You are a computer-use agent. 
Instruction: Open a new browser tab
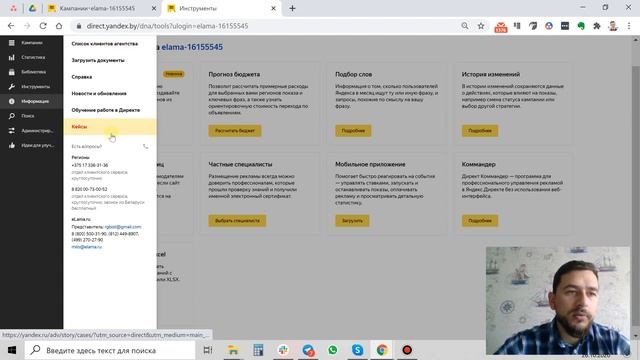tap(292, 8)
